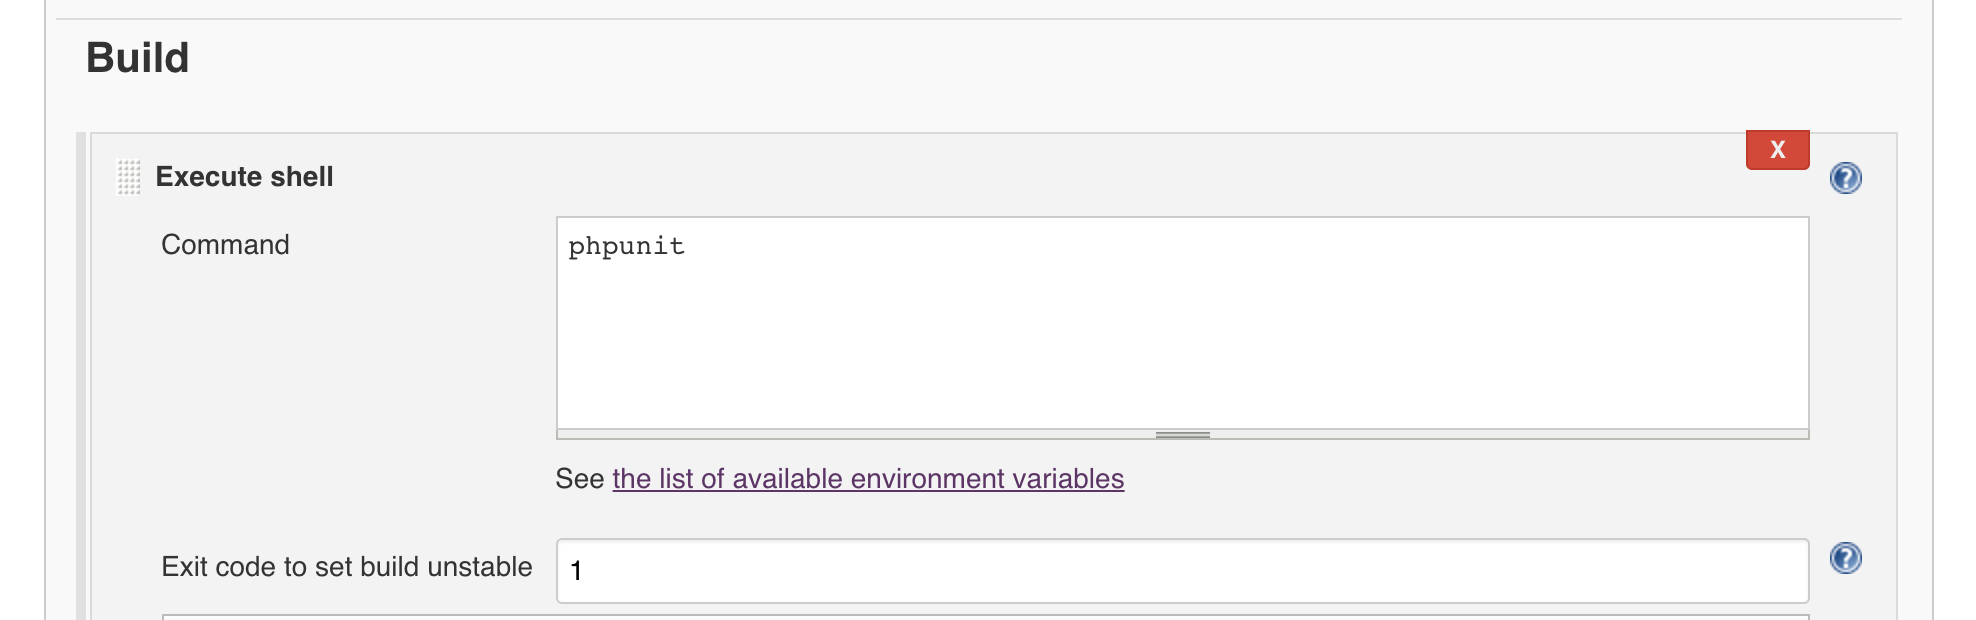The width and height of the screenshot is (1976, 620).
Task: Click the value 1 in exit code field
Action: coord(576,571)
